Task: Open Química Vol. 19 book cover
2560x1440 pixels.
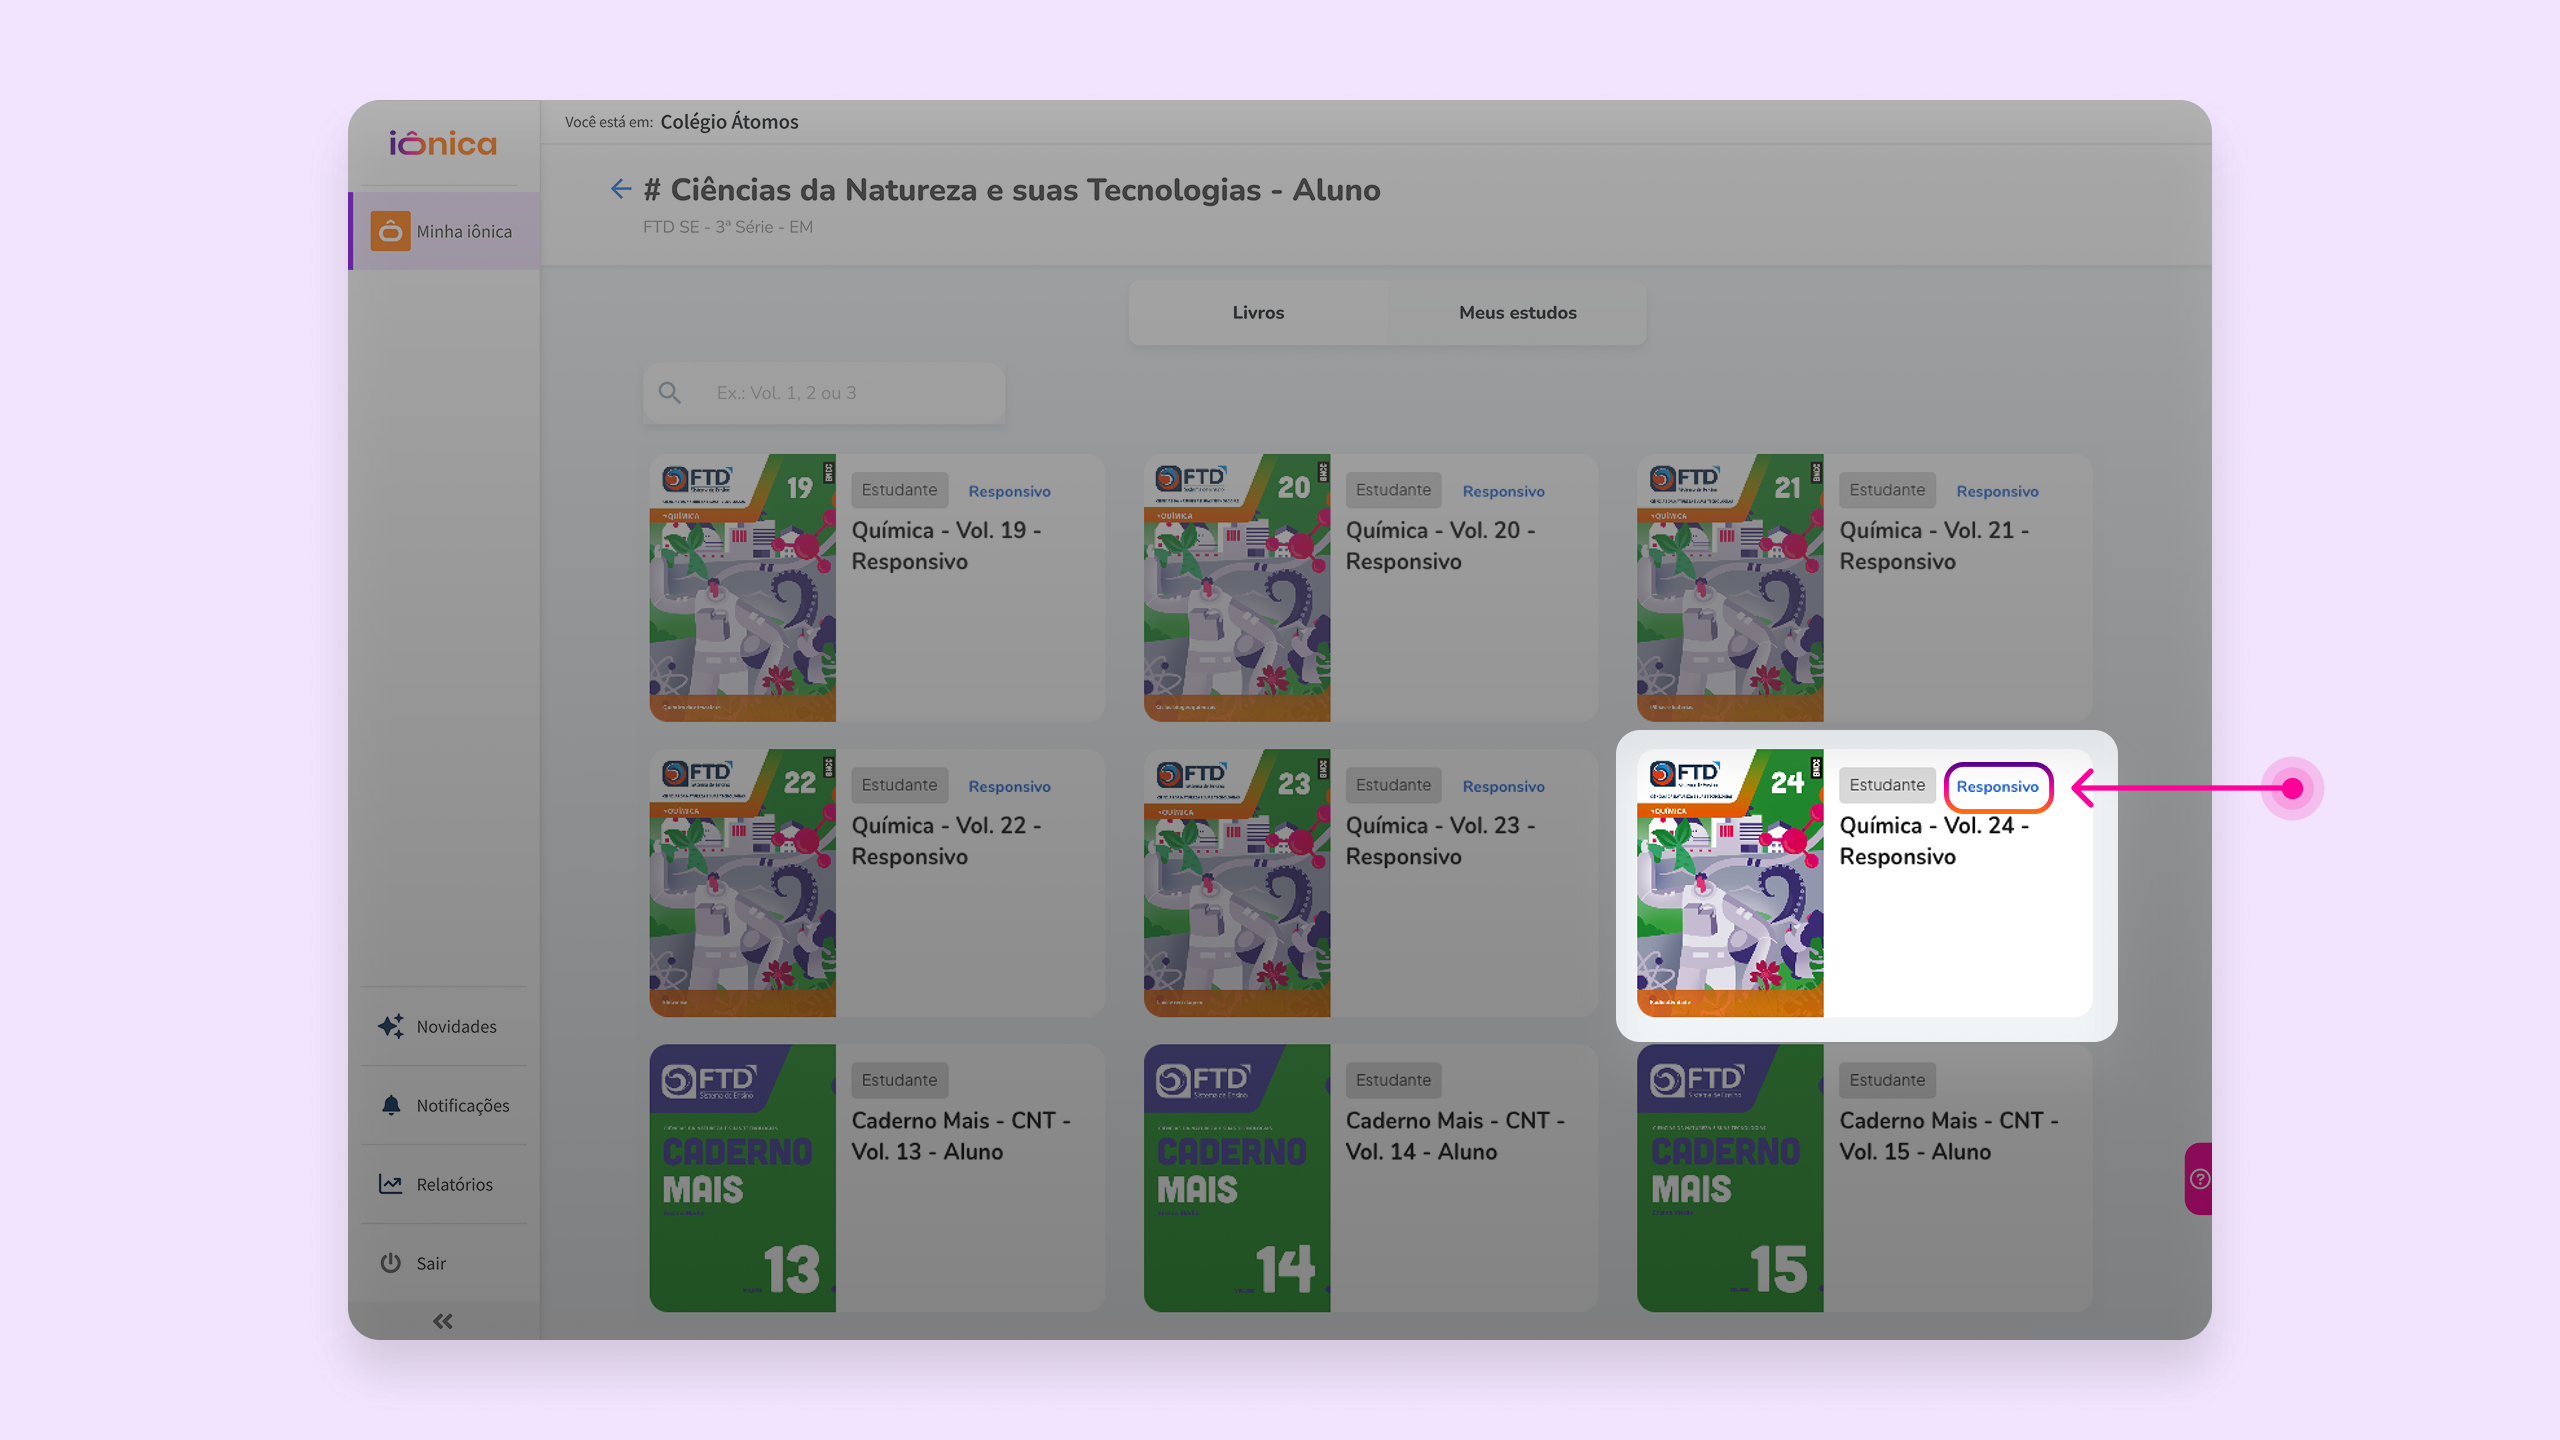Action: [x=742, y=588]
